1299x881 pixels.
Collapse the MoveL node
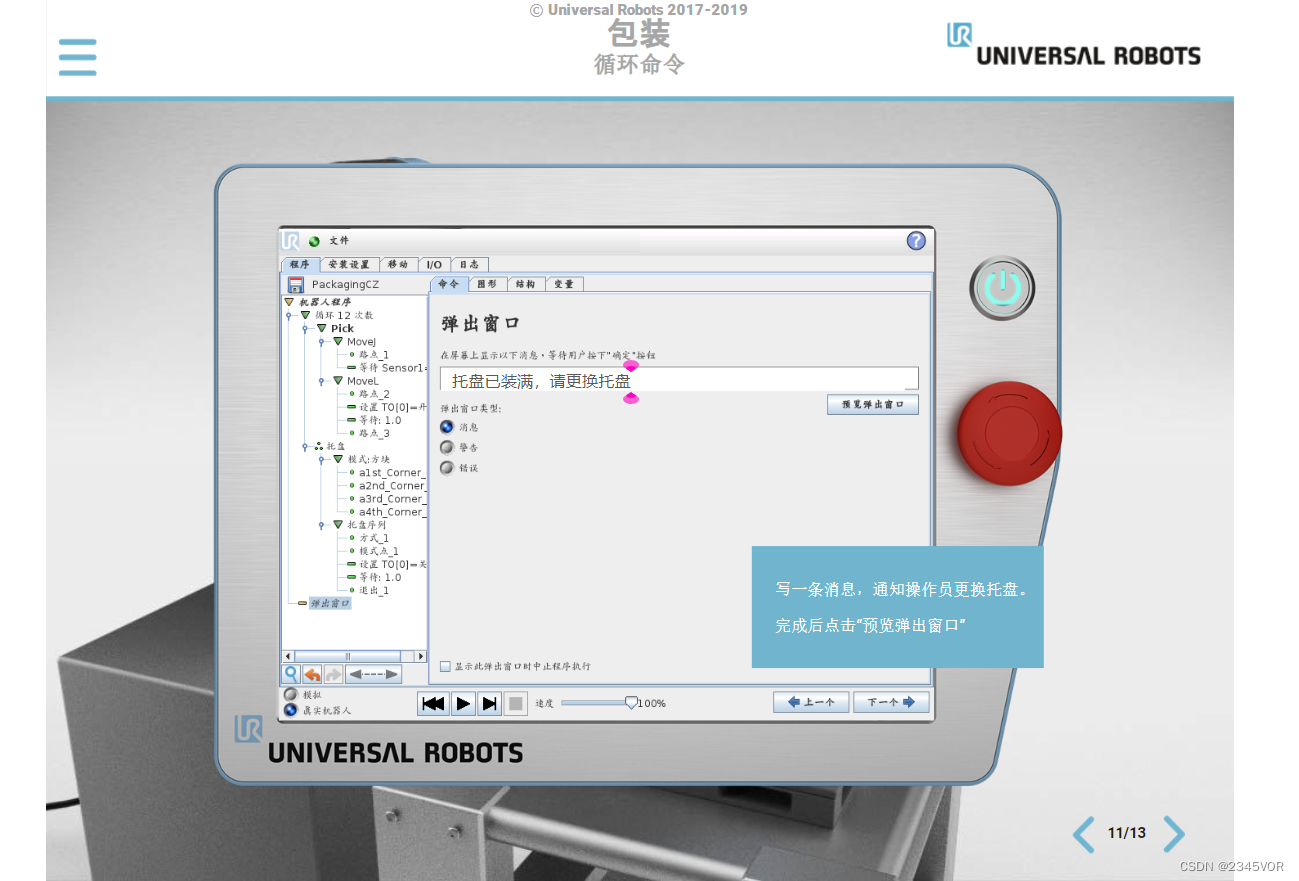[x=338, y=381]
